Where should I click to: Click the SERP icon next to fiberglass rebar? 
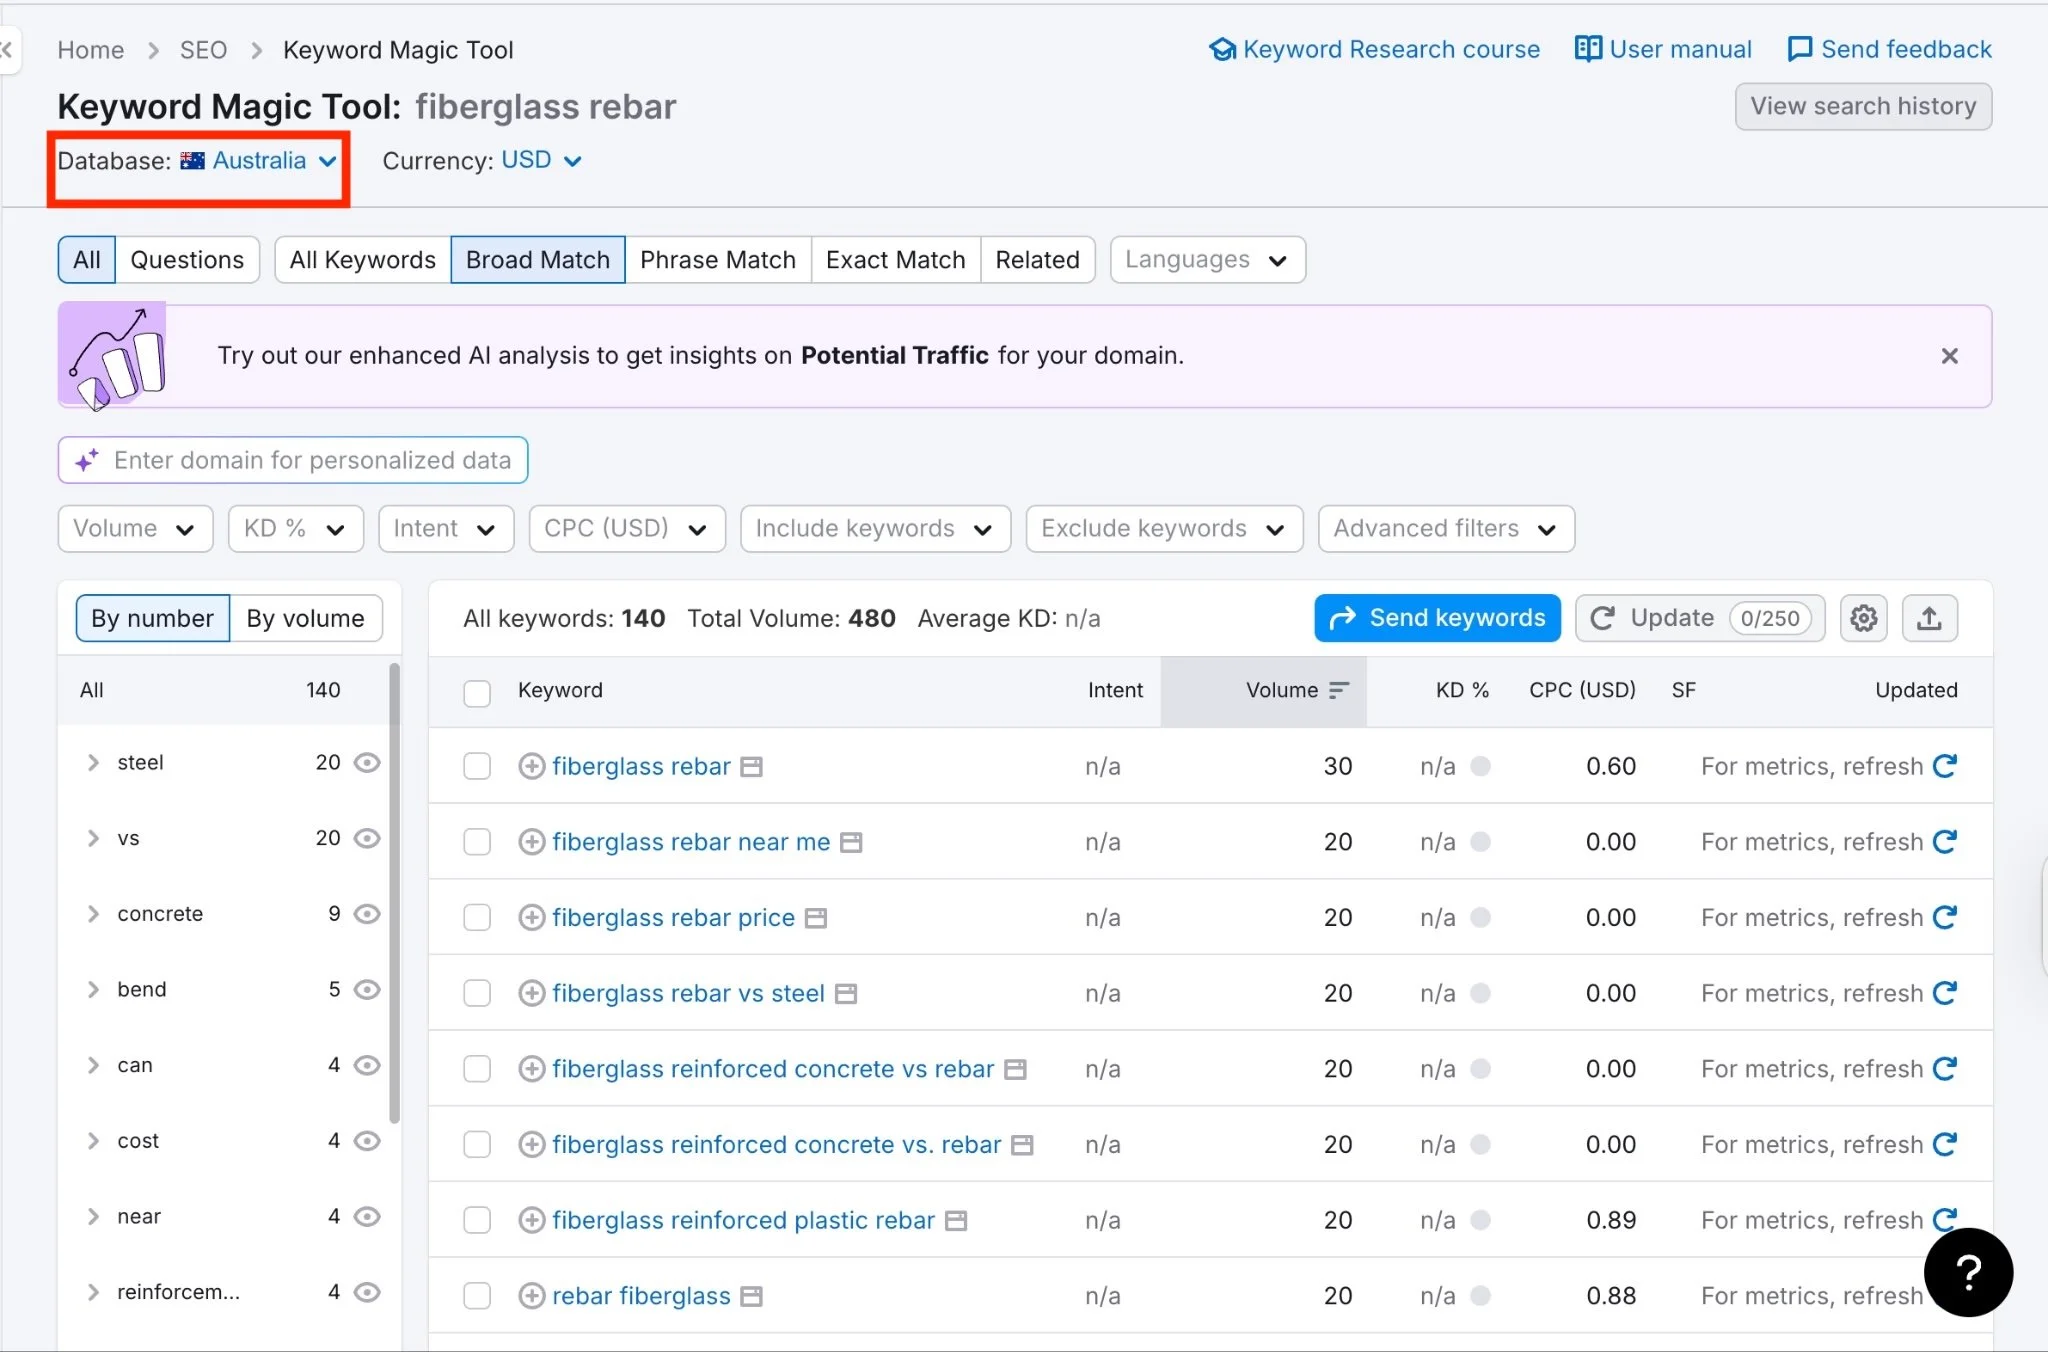(x=751, y=766)
